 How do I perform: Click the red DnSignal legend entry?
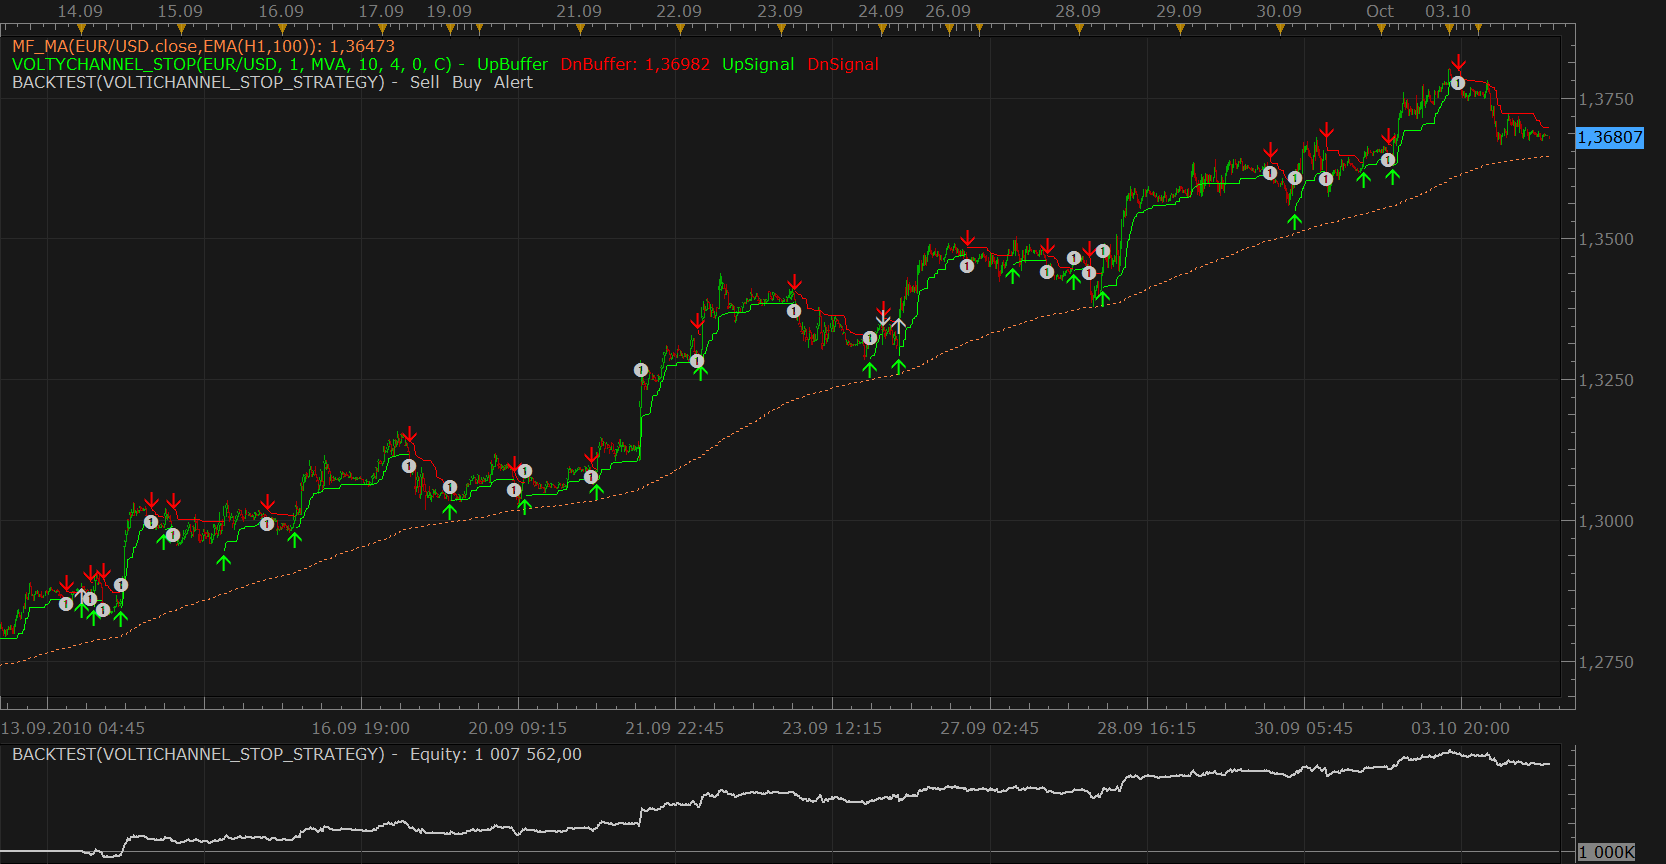[x=843, y=64]
